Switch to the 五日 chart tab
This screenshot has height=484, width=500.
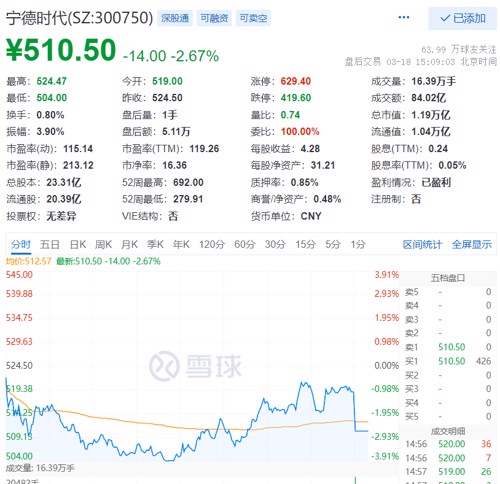click(50, 244)
